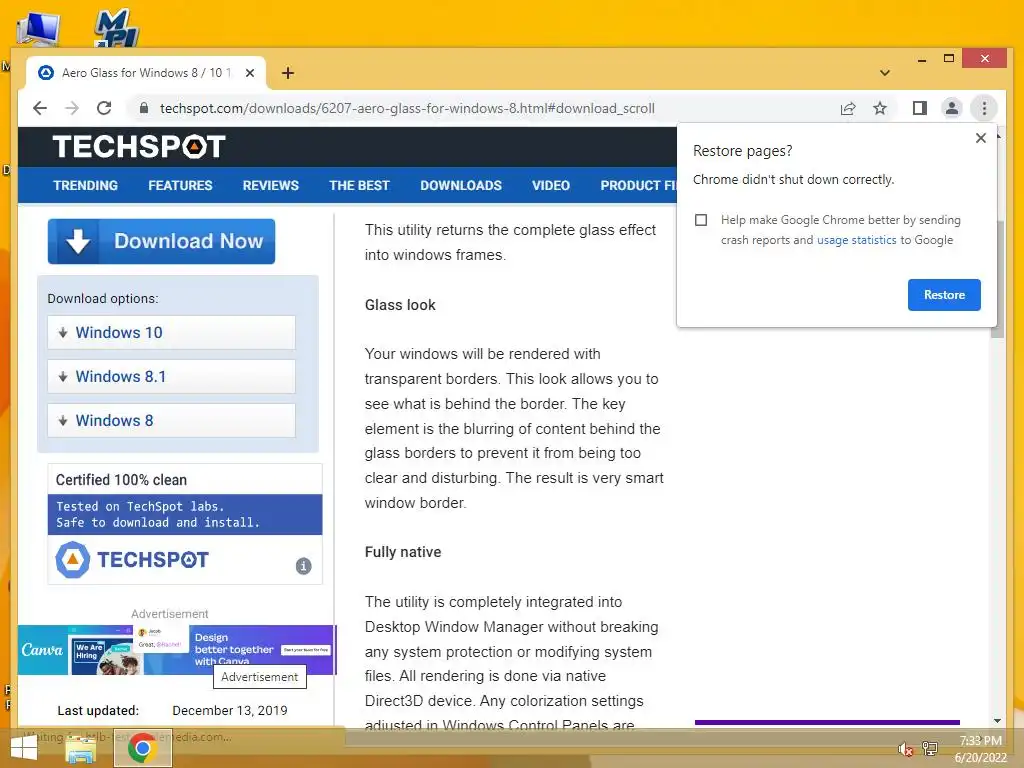Click the 'December 13, 2019' date
The width and height of the screenshot is (1024, 768).
click(229, 711)
